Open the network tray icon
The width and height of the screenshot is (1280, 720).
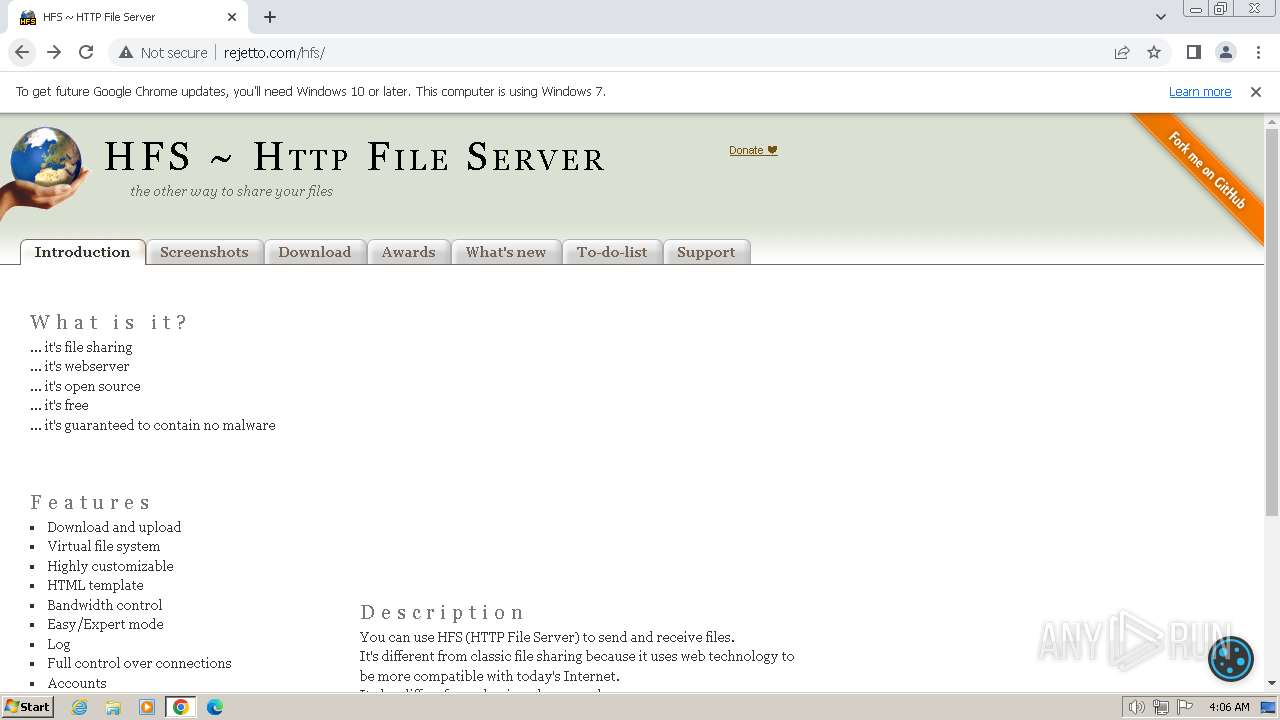[1161, 707]
